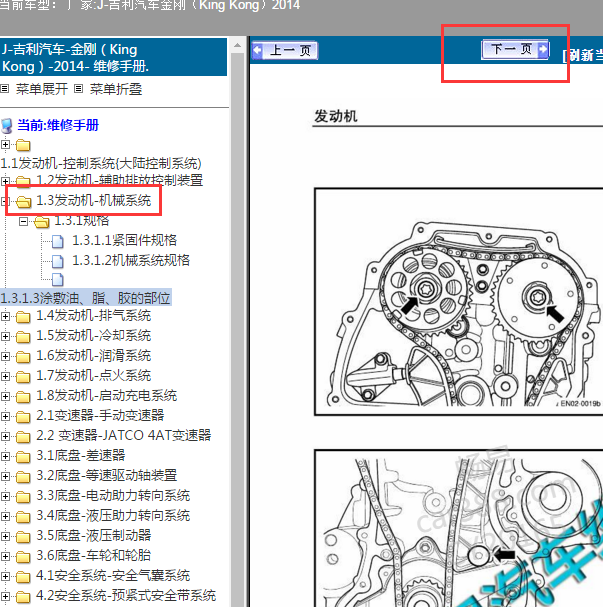This screenshot has width=603, height=607.
Task: Select 2.1变速器-手动变速器 in tree
Action: click(100, 415)
